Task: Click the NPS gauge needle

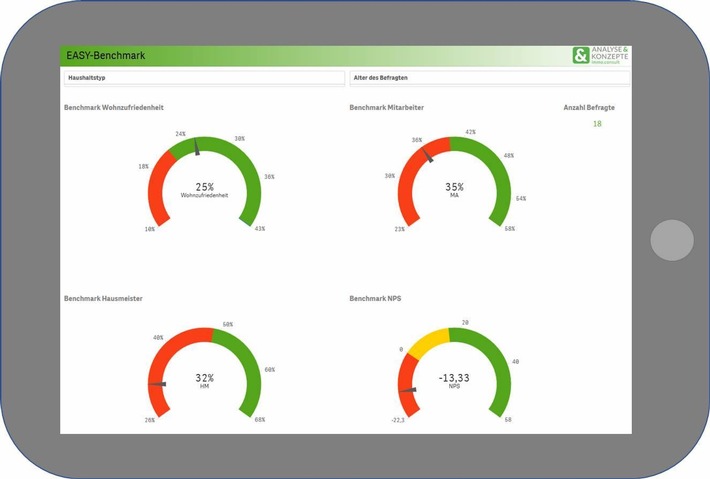Action: click(x=407, y=390)
